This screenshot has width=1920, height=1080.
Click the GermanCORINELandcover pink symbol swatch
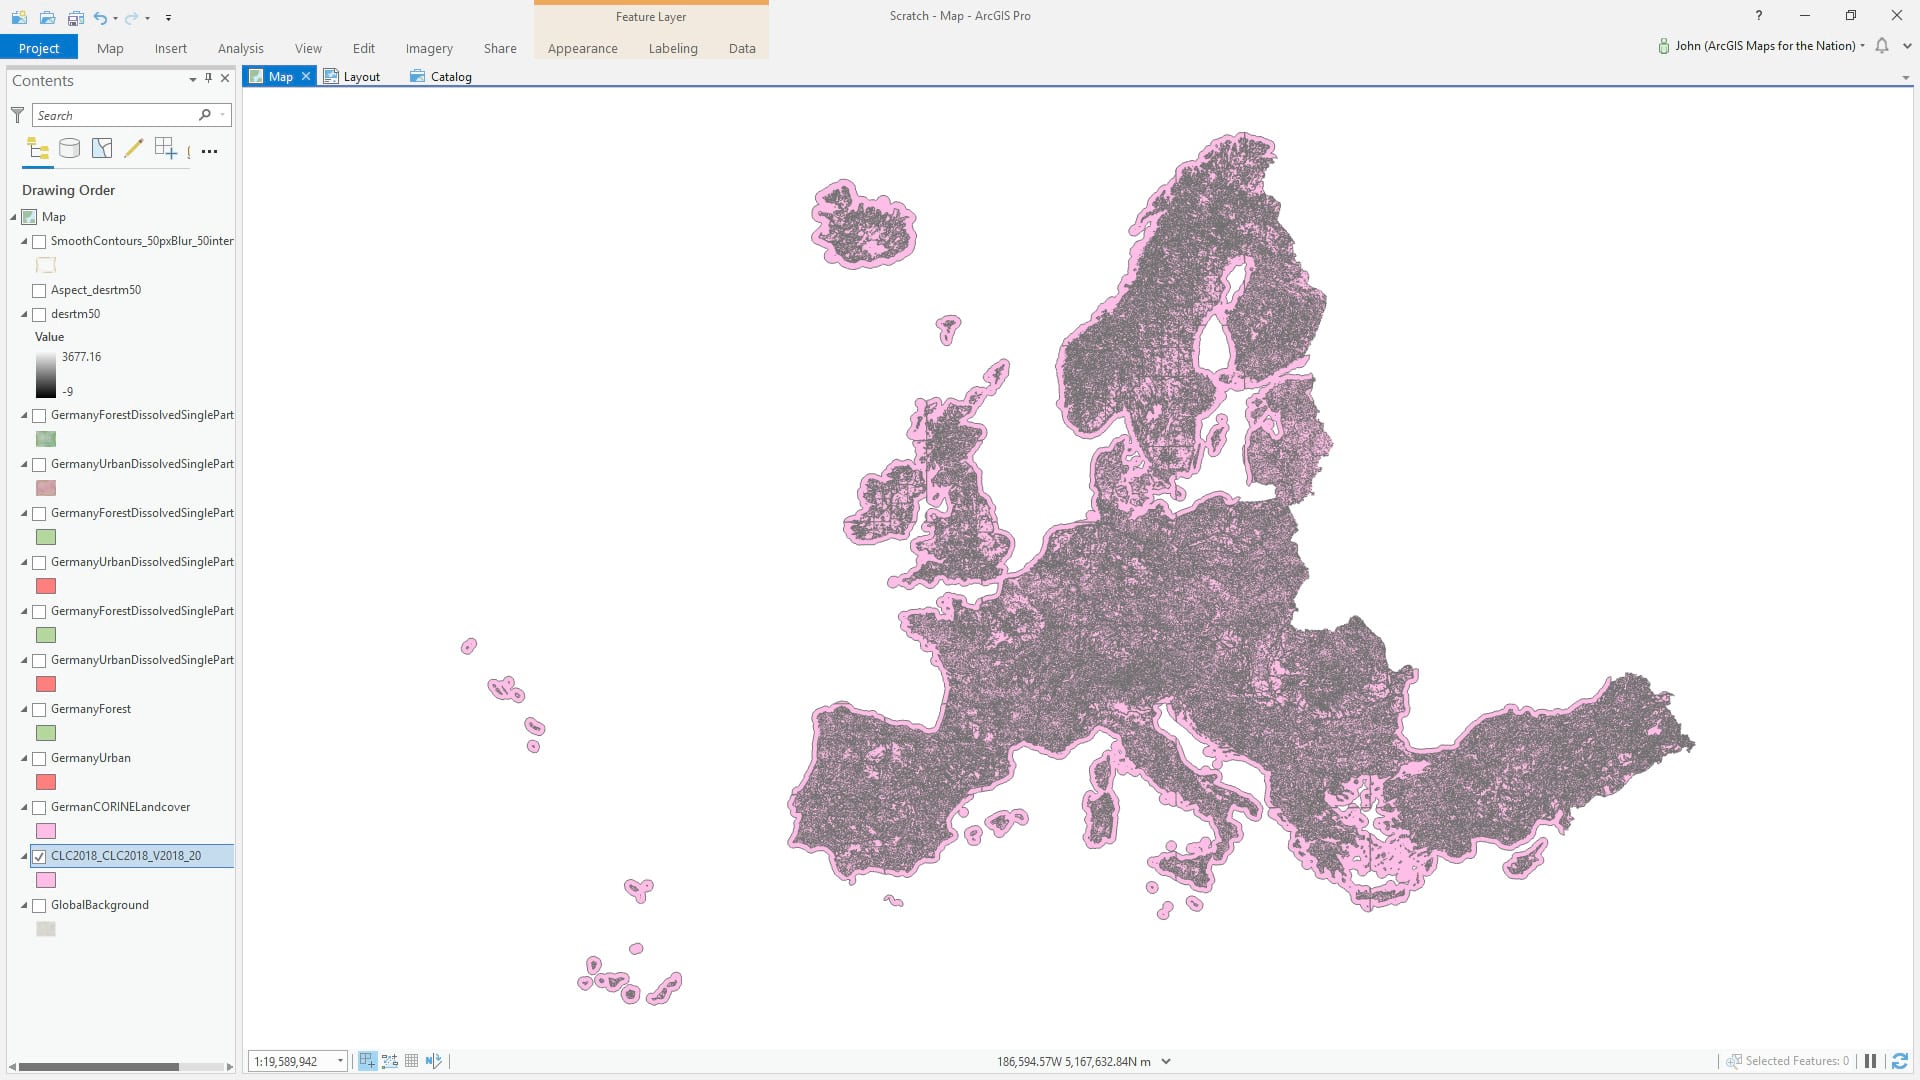point(46,831)
